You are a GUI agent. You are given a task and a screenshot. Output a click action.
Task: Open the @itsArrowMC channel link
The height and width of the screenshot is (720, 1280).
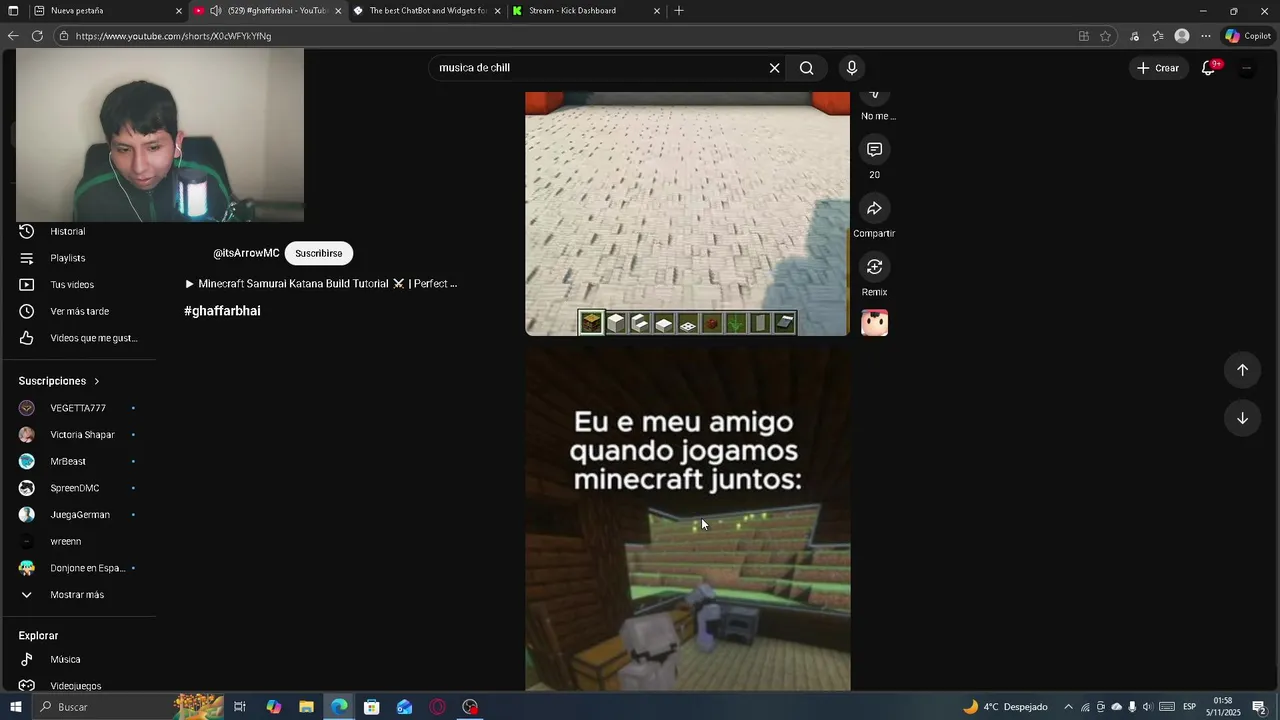pos(246,253)
